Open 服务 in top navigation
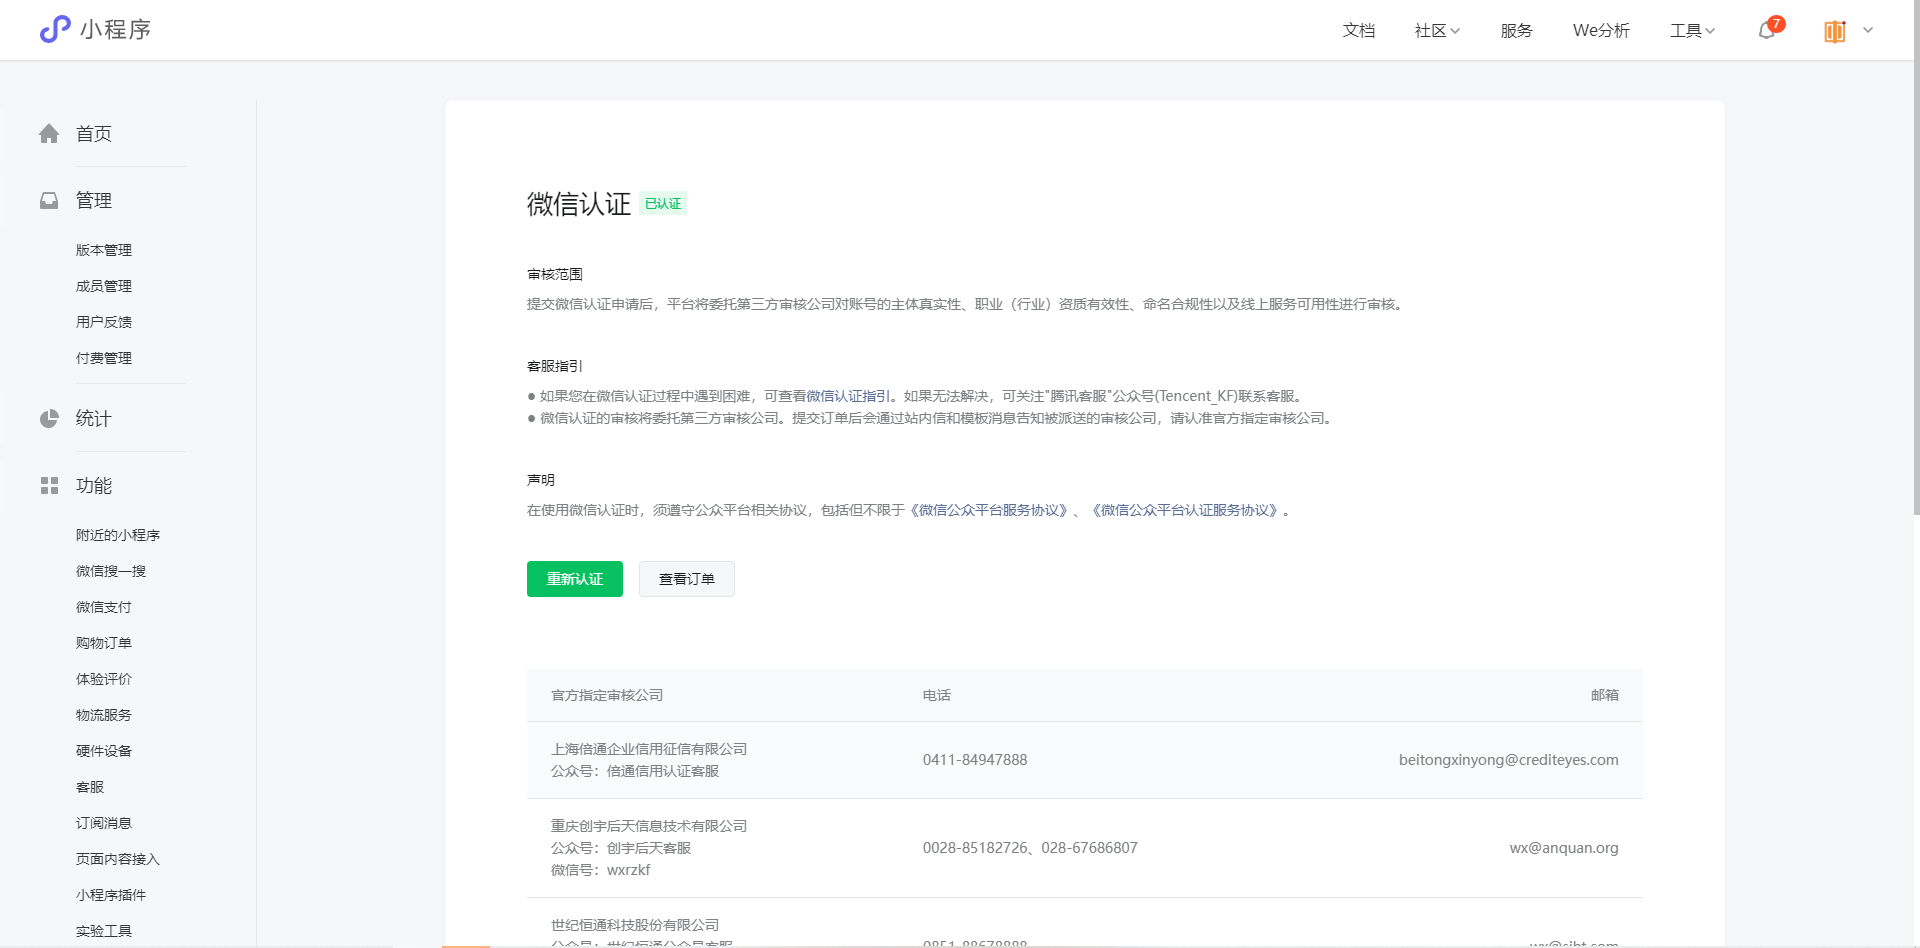Image resolution: width=1920 pixels, height=948 pixels. coord(1516,31)
